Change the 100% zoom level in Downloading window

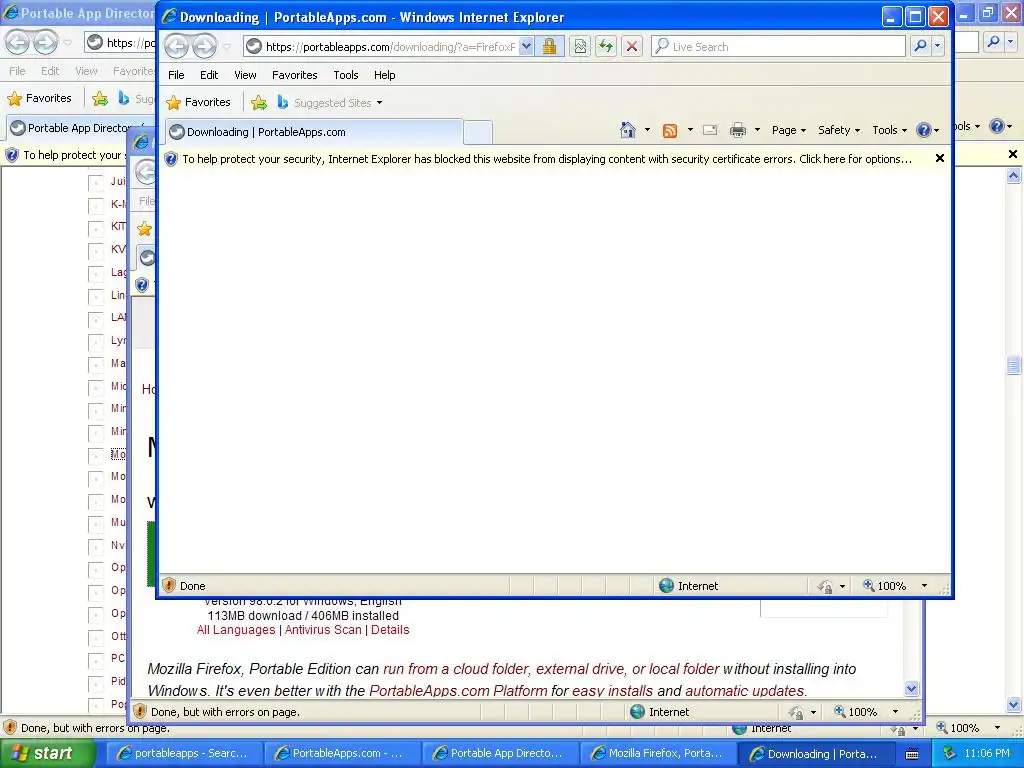point(886,586)
